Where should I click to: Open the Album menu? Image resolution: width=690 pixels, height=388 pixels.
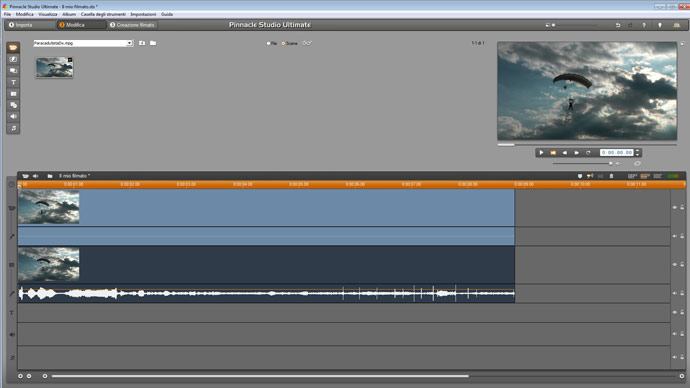69,14
